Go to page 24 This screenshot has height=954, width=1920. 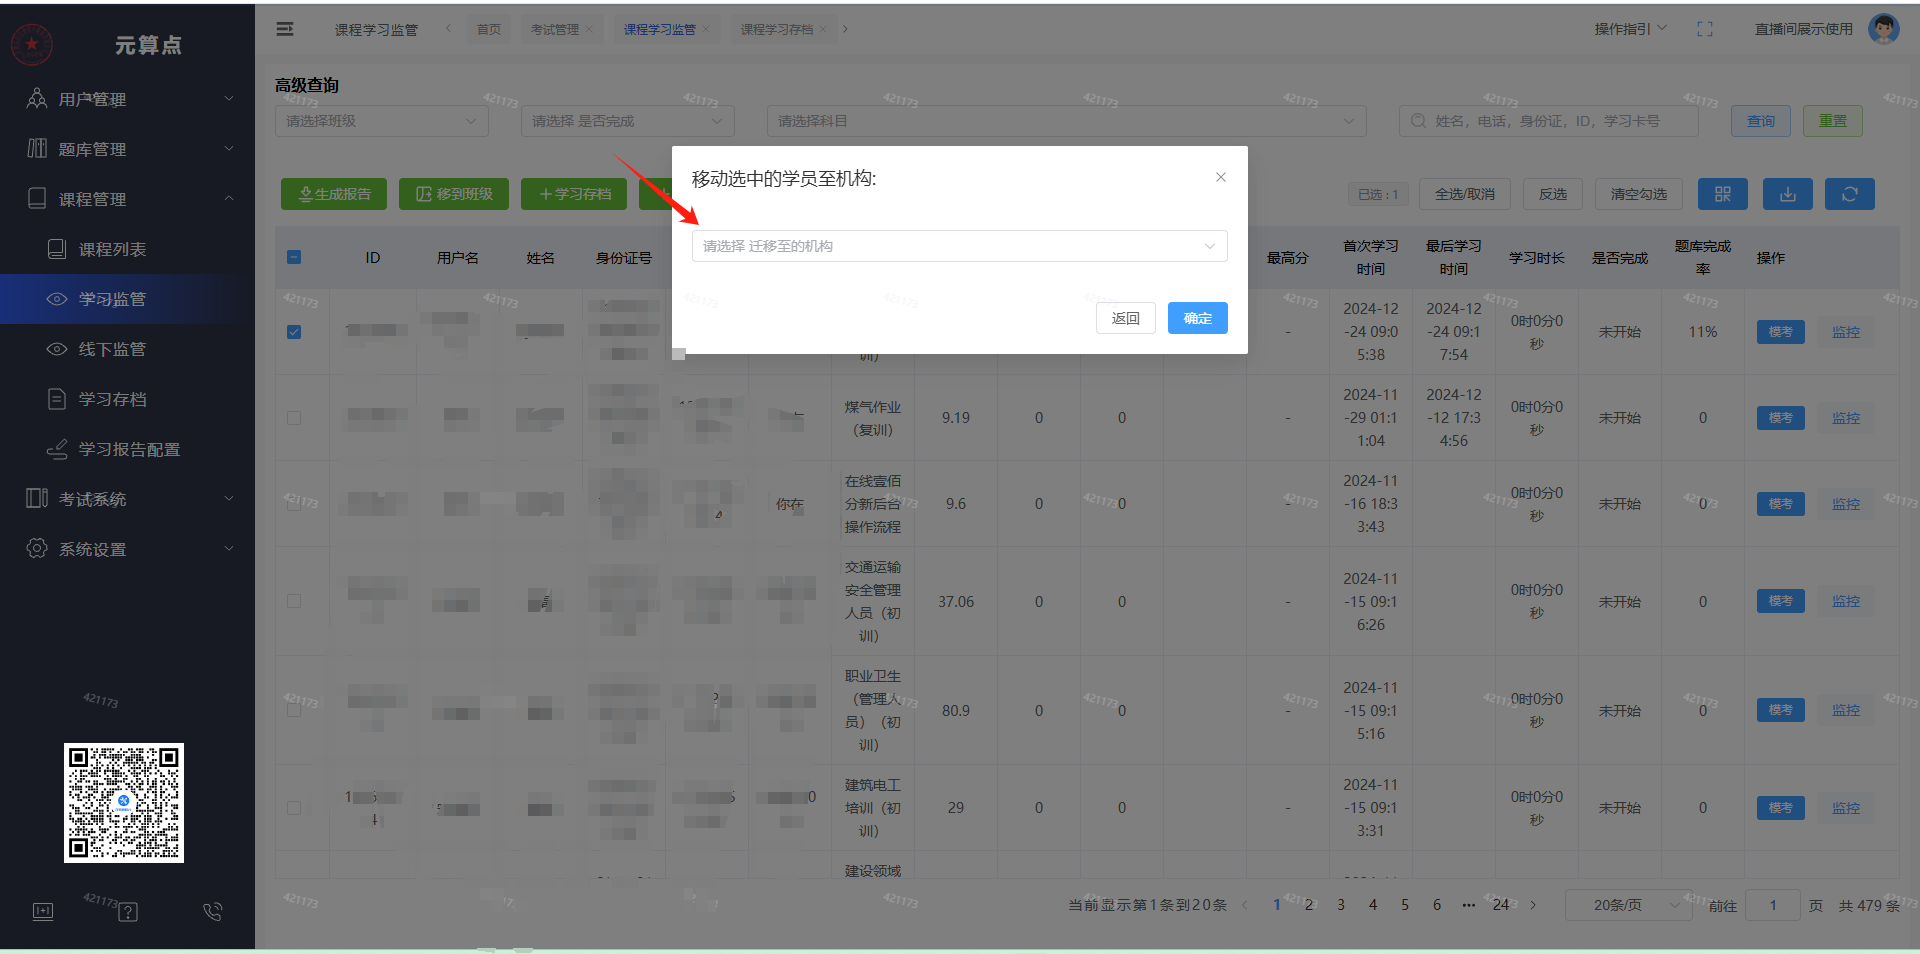pyautogui.click(x=1501, y=905)
